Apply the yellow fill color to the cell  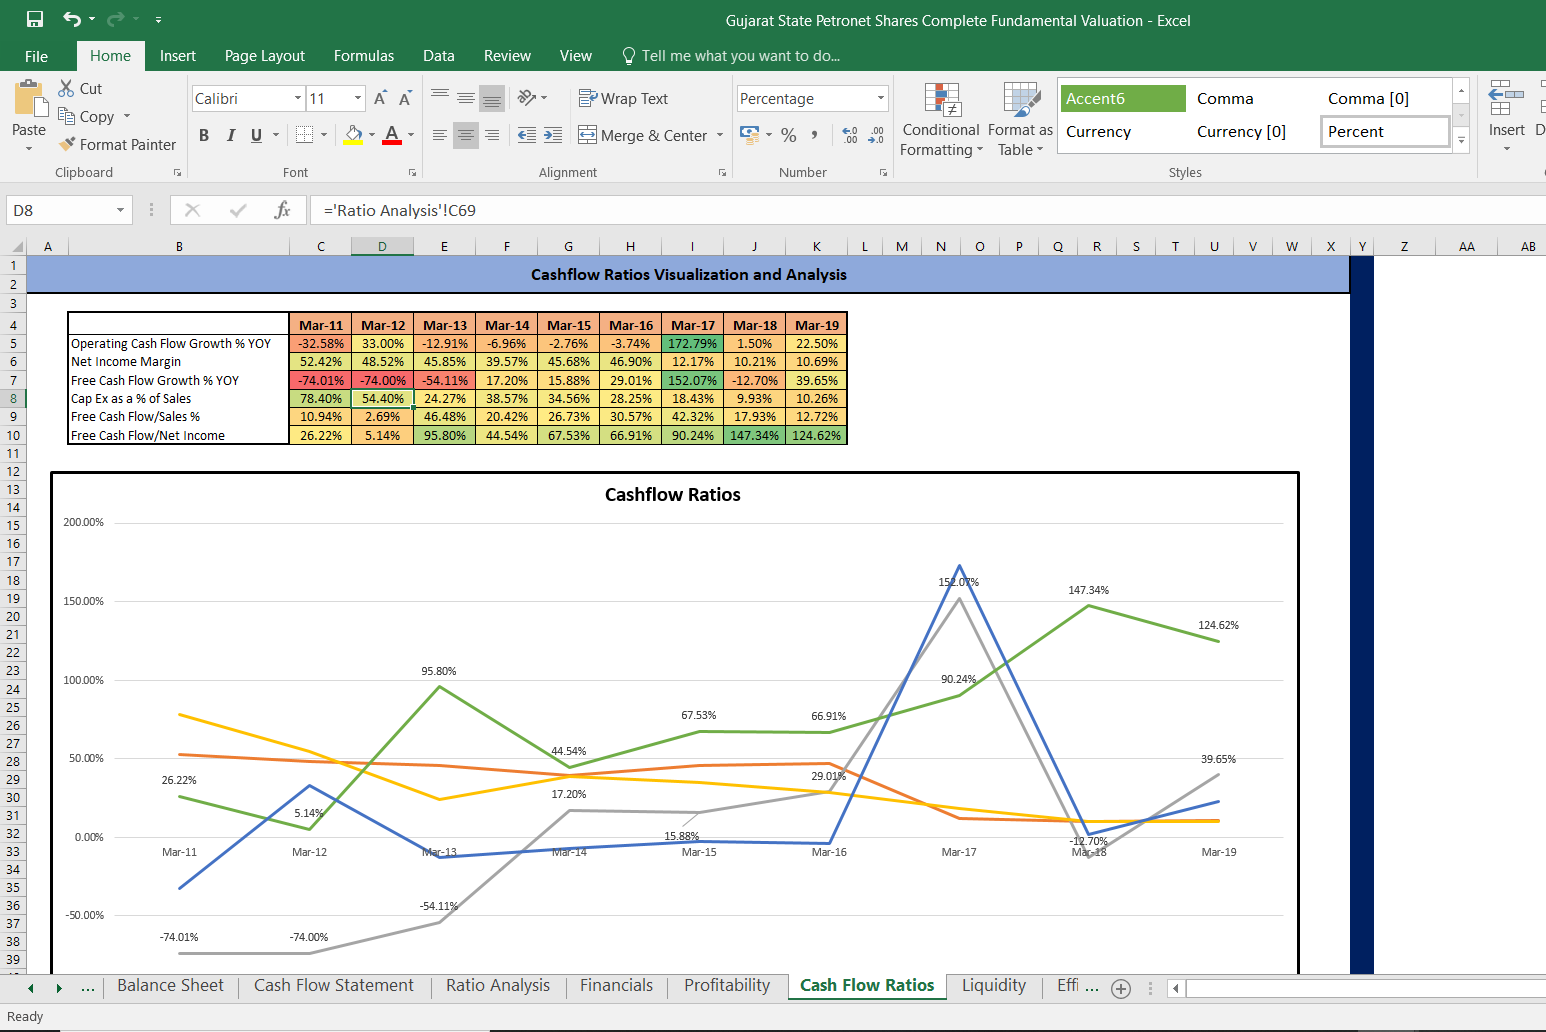pyautogui.click(x=353, y=135)
